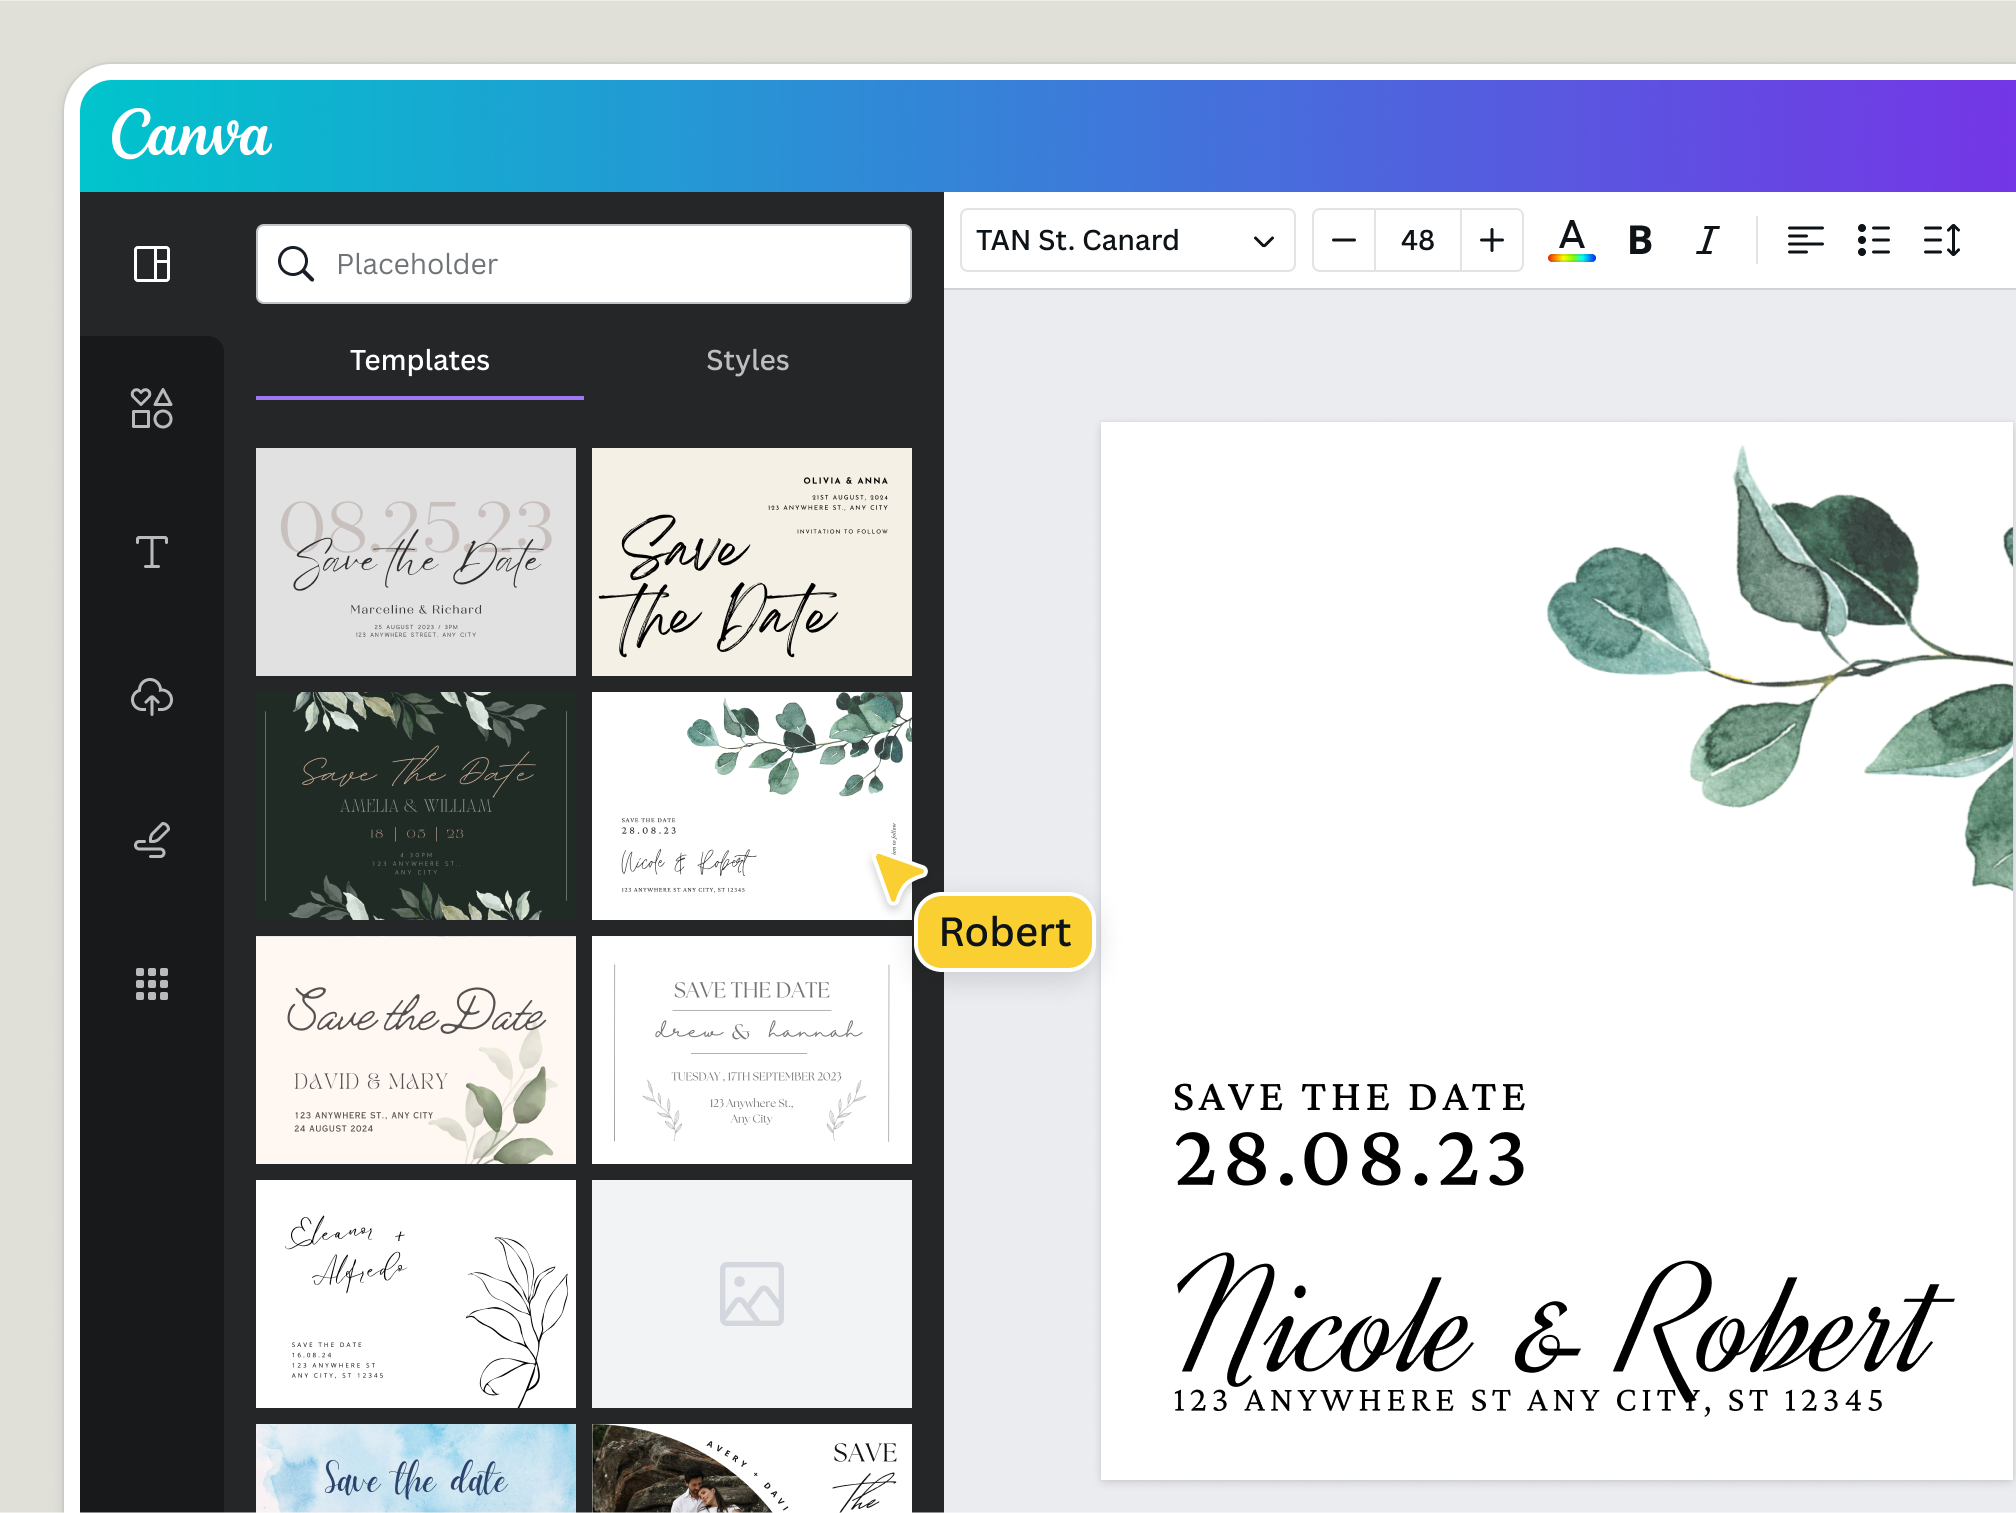Open the Design layout panel icon
Image resolution: width=2016 pixels, height=1513 pixels.
coord(152,264)
